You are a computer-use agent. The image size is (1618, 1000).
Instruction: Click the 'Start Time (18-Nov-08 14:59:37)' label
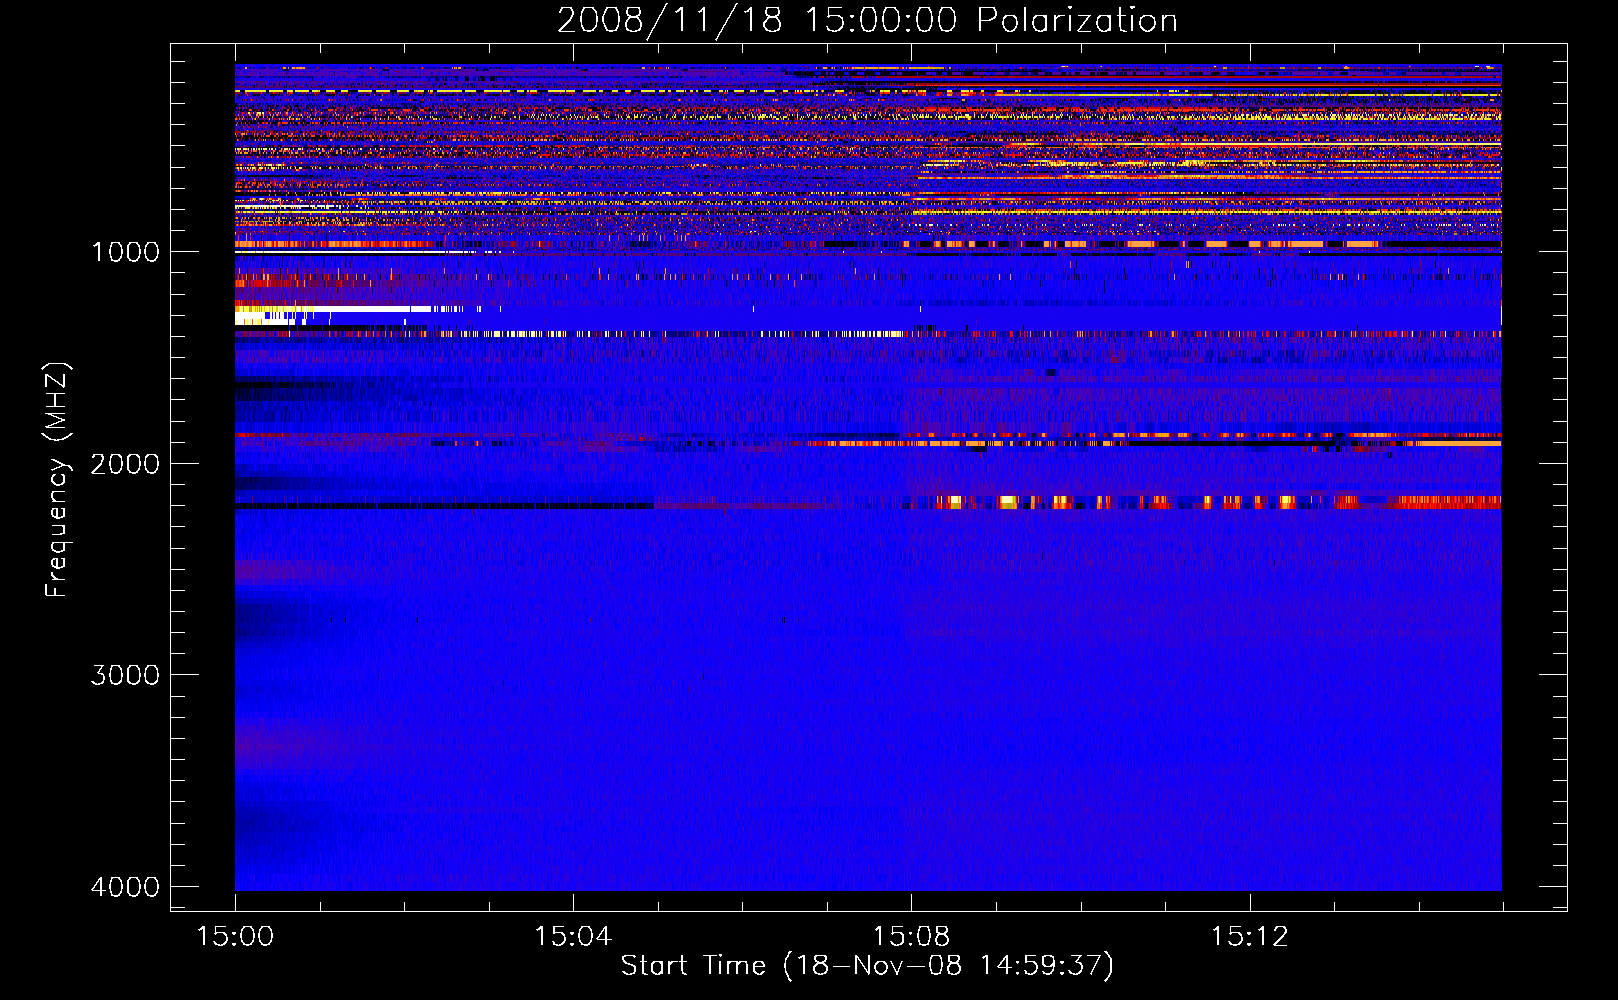click(867, 966)
